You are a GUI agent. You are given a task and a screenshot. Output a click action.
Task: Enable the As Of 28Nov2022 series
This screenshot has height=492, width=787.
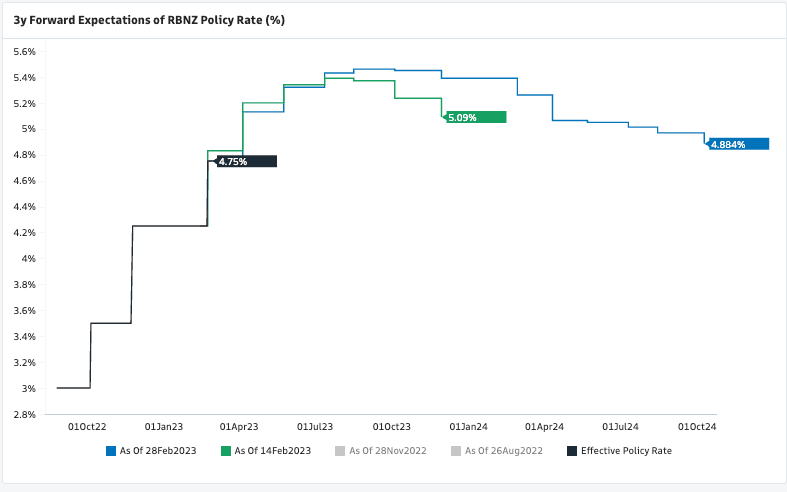[387, 451]
